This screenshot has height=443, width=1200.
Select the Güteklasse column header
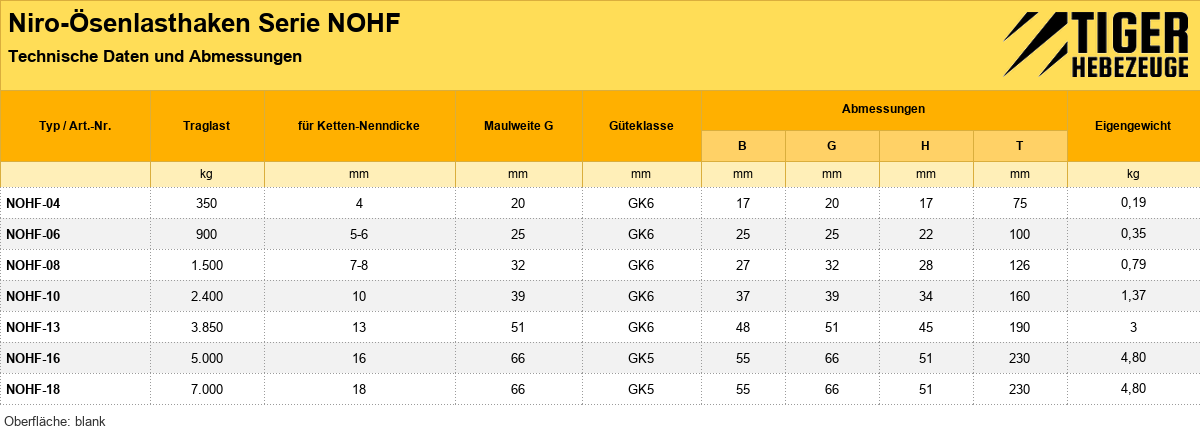[x=641, y=127]
